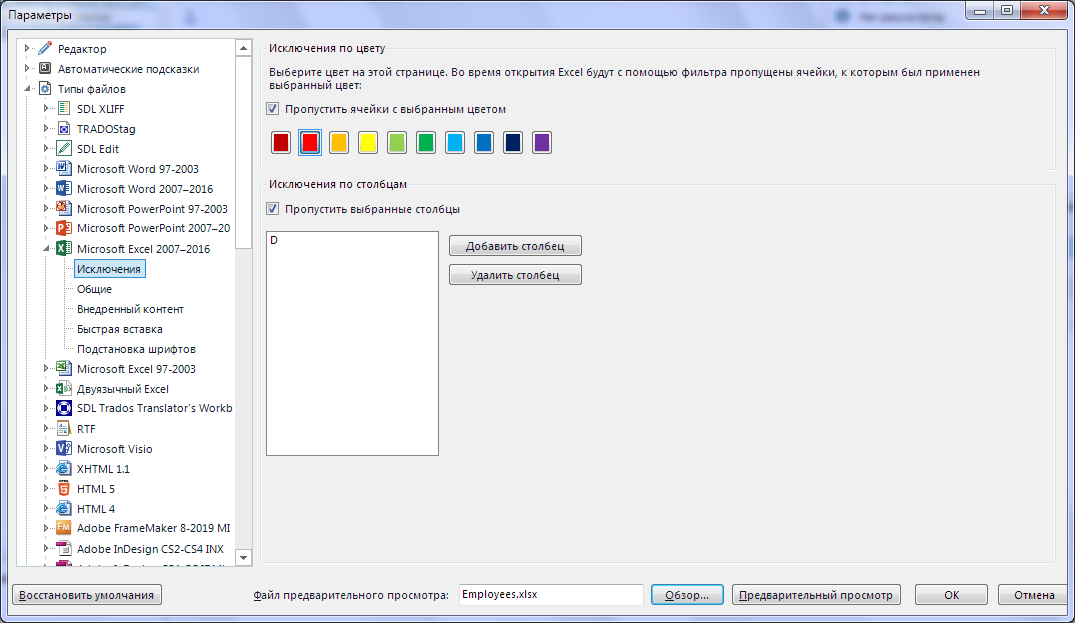
Task: Open the Общие settings page
Action: 94,289
